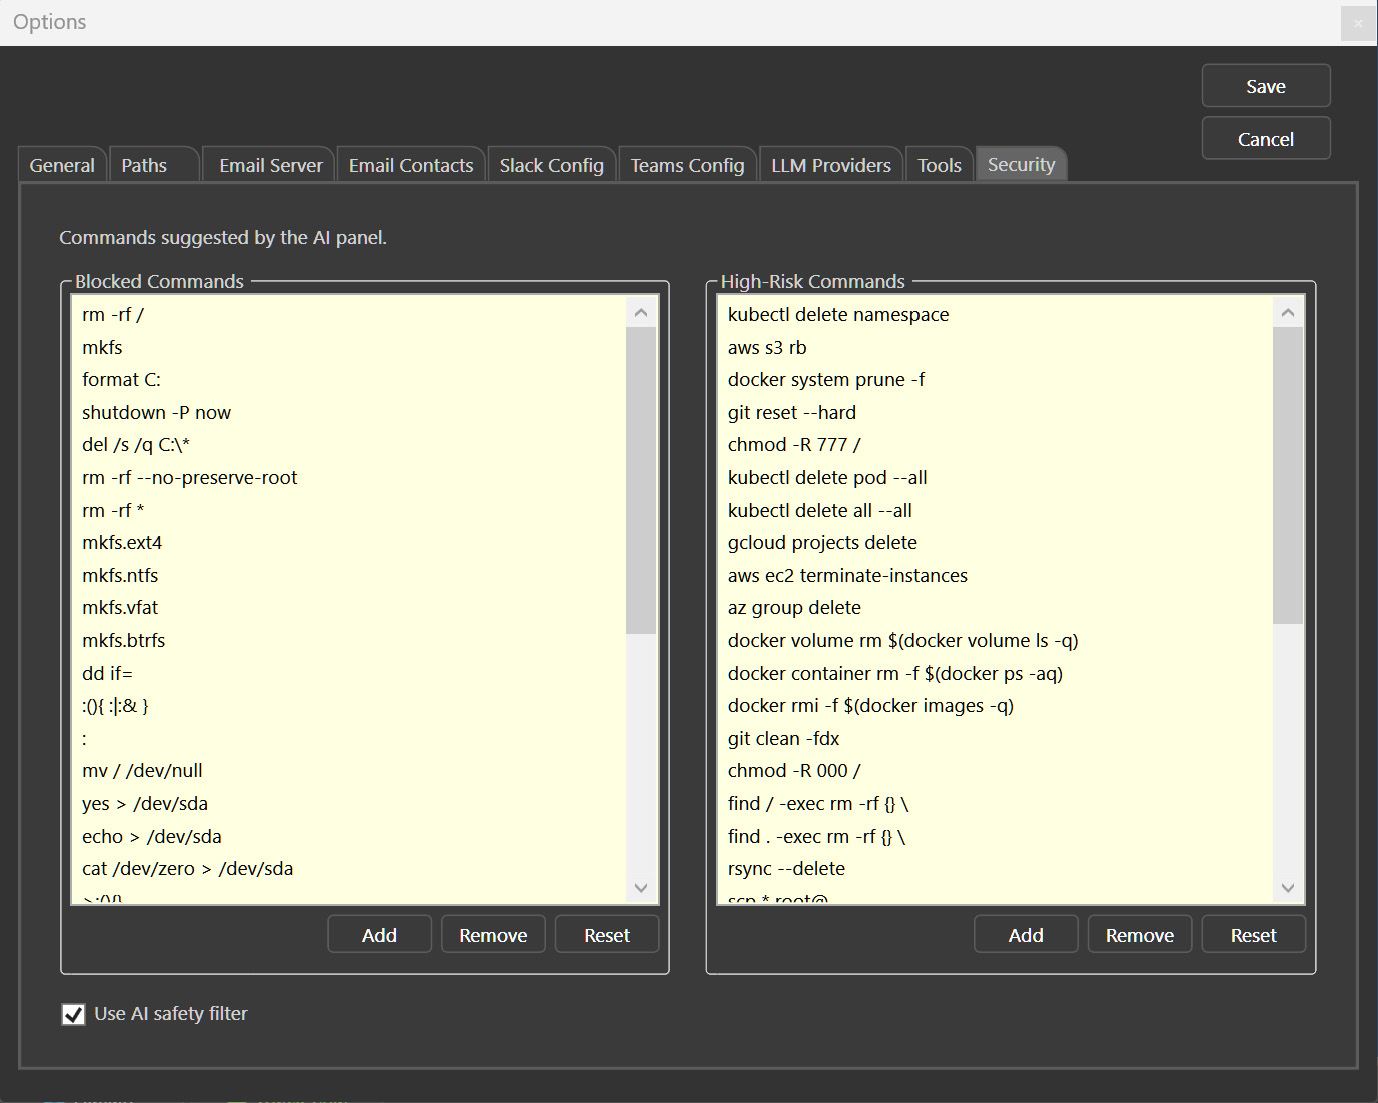This screenshot has width=1378, height=1103.
Task: Reset the High-Risk Commands list
Action: (1253, 934)
